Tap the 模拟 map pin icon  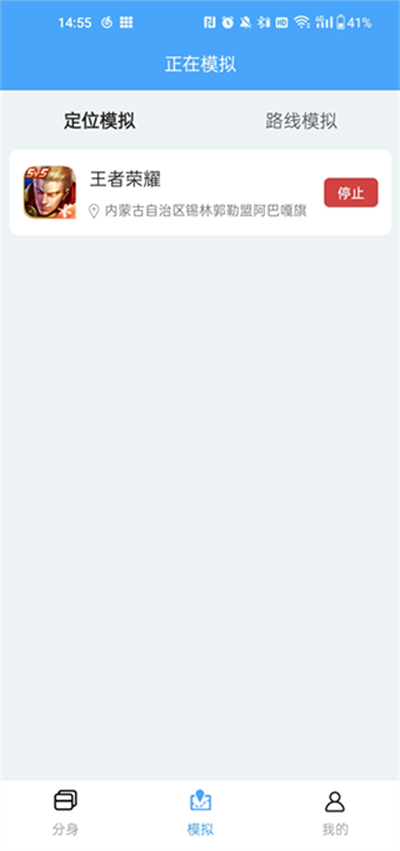tap(200, 801)
